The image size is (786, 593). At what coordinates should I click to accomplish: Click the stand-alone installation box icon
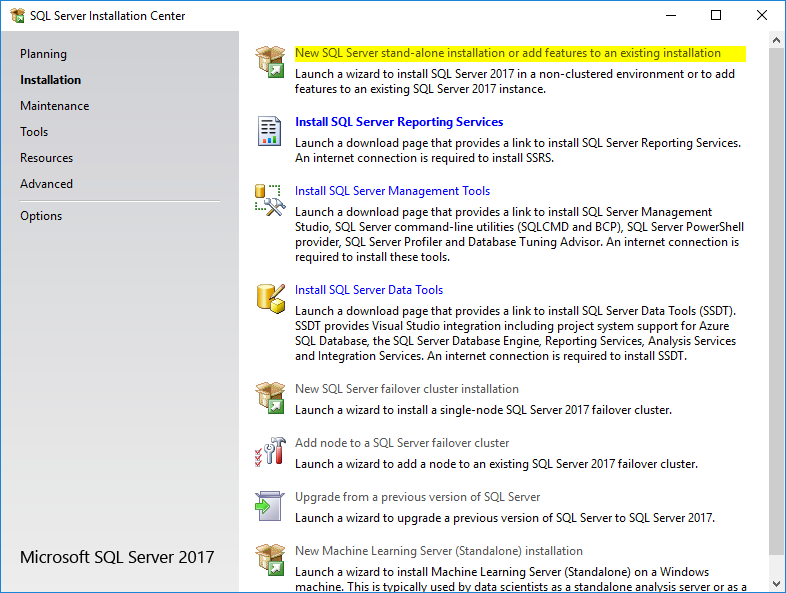pyautogui.click(x=270, y=62)
